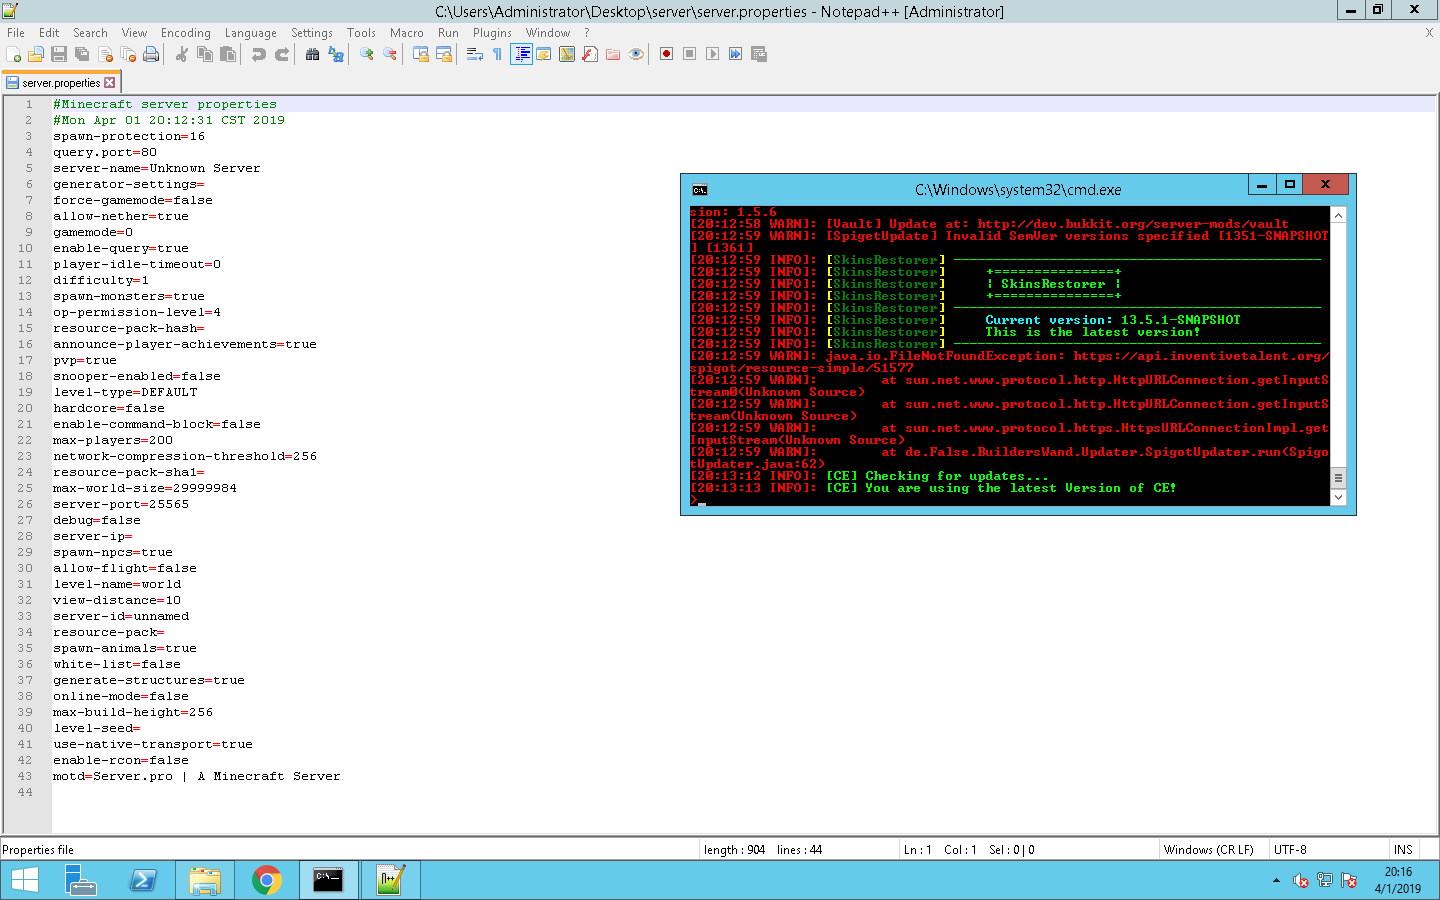1440x900 pixels.
Task: Start macro recording with the red record icon
Action: pyautogui.click(x=666, y=54)
